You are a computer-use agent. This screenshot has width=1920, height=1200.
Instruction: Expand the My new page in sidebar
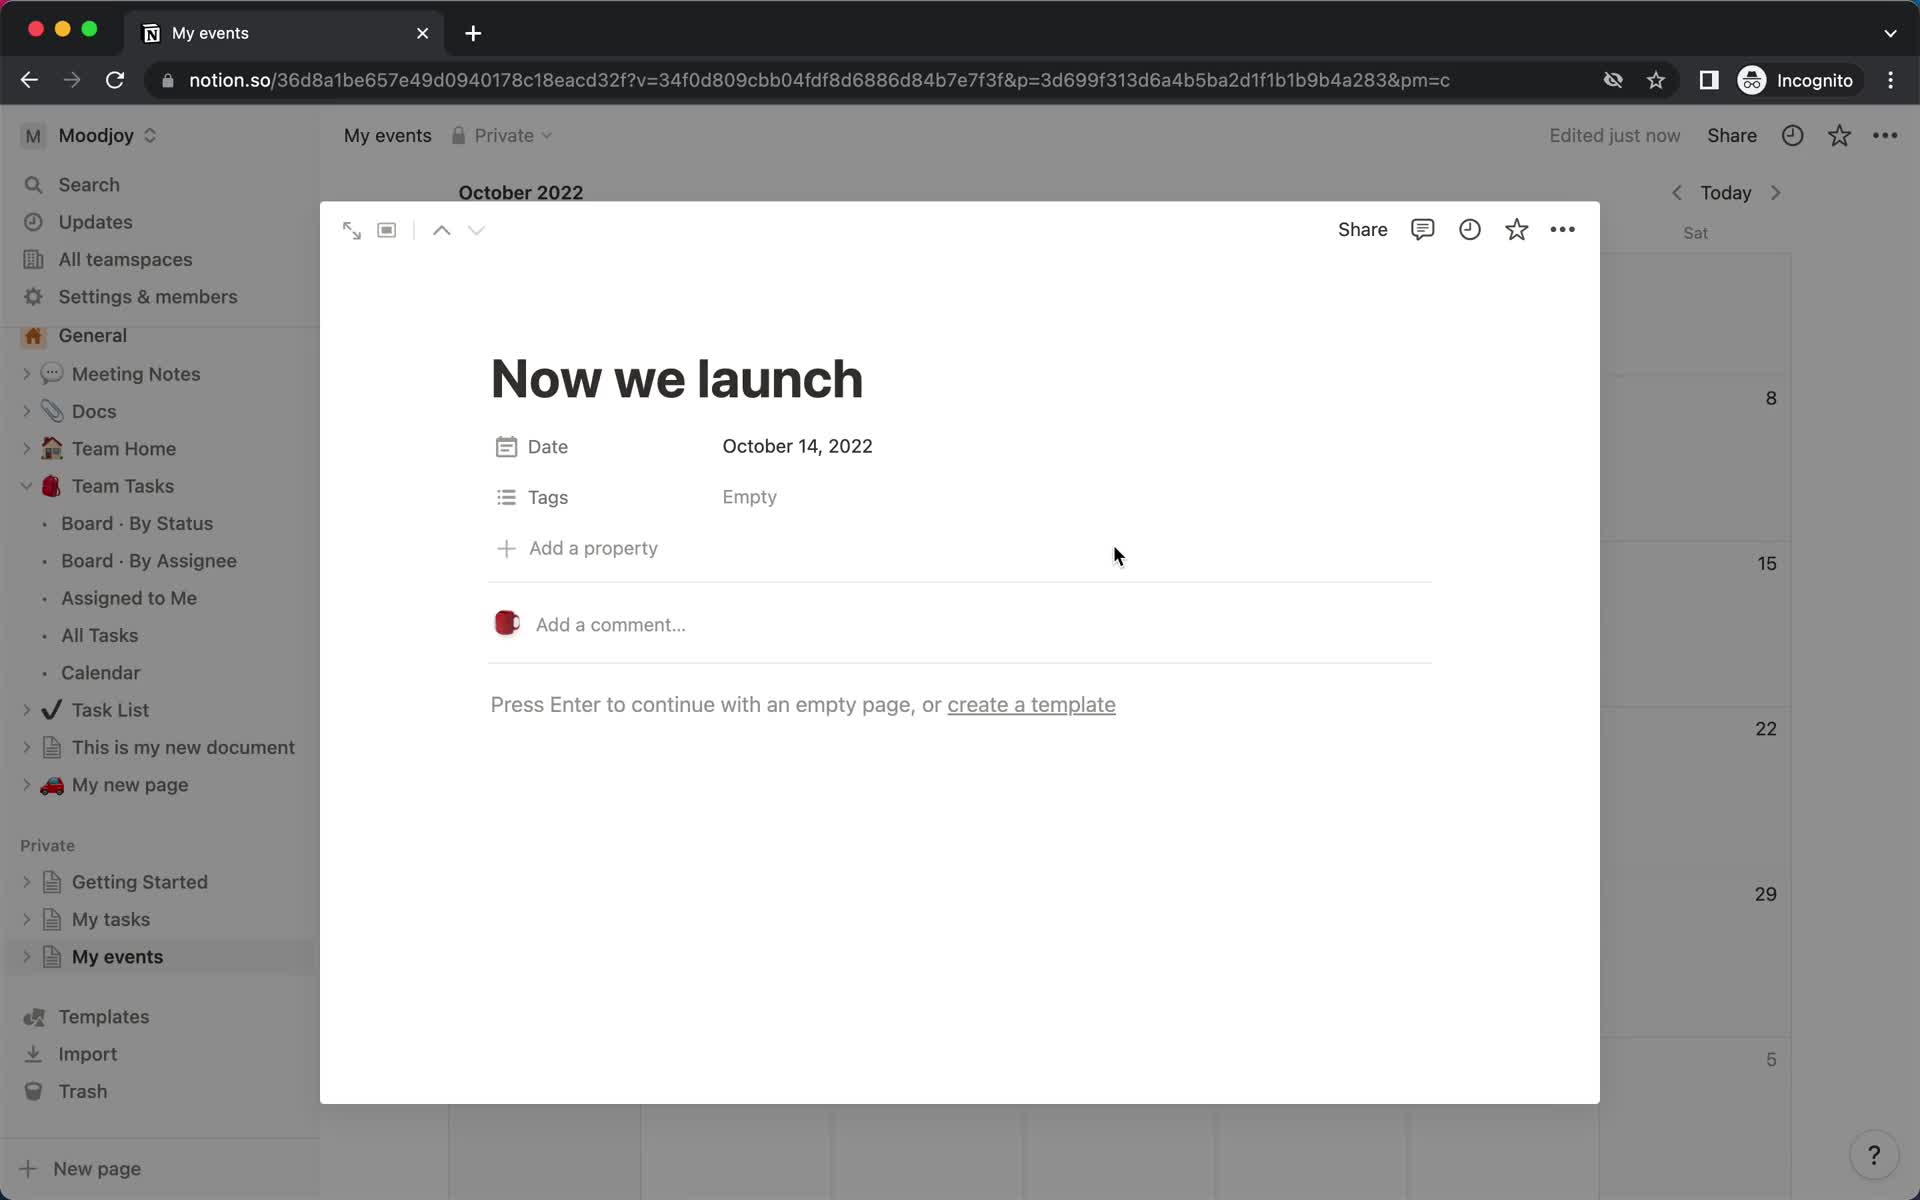(x=26, y=784)
